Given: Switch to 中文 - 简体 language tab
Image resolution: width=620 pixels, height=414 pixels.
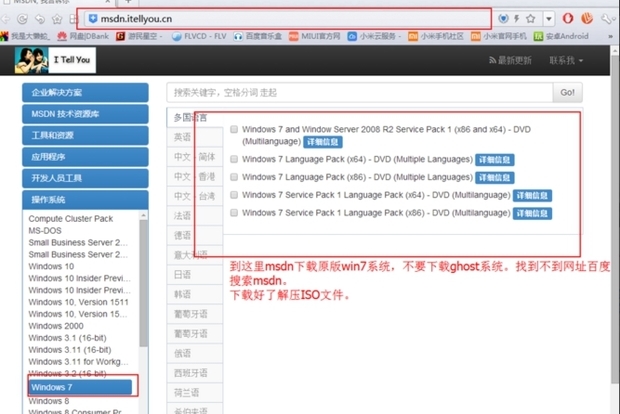Looking at the screenshot, I should click(195, 157).
